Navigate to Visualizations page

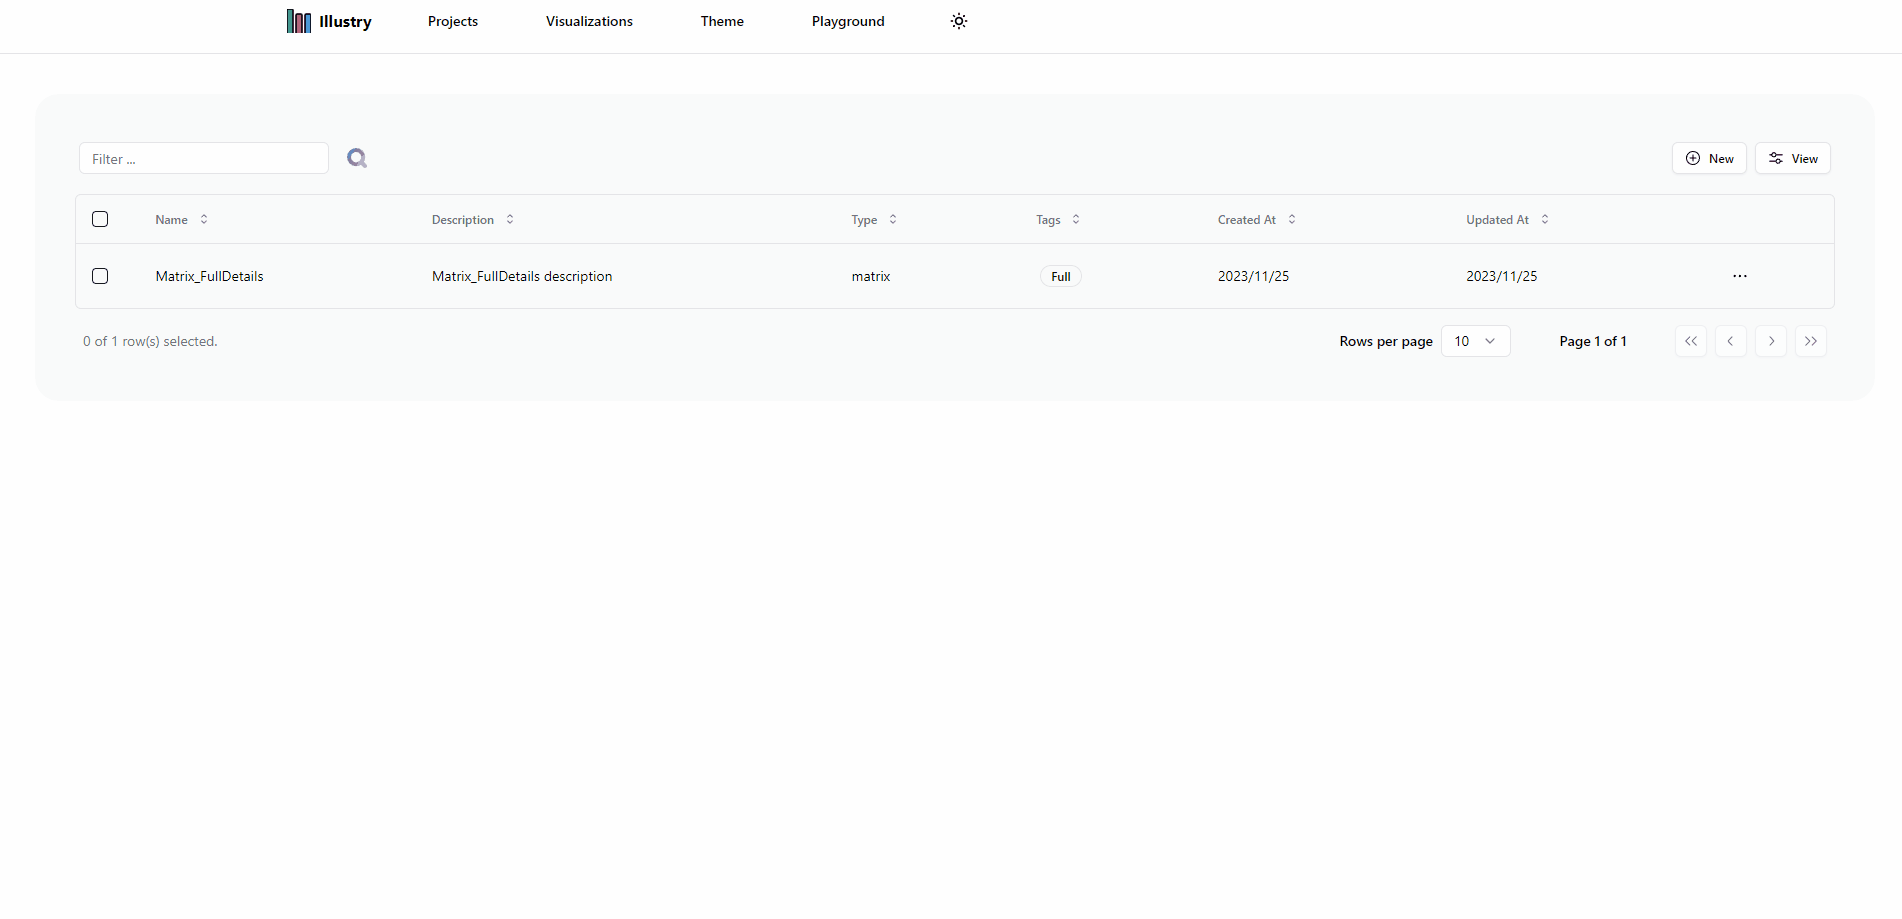589,21
